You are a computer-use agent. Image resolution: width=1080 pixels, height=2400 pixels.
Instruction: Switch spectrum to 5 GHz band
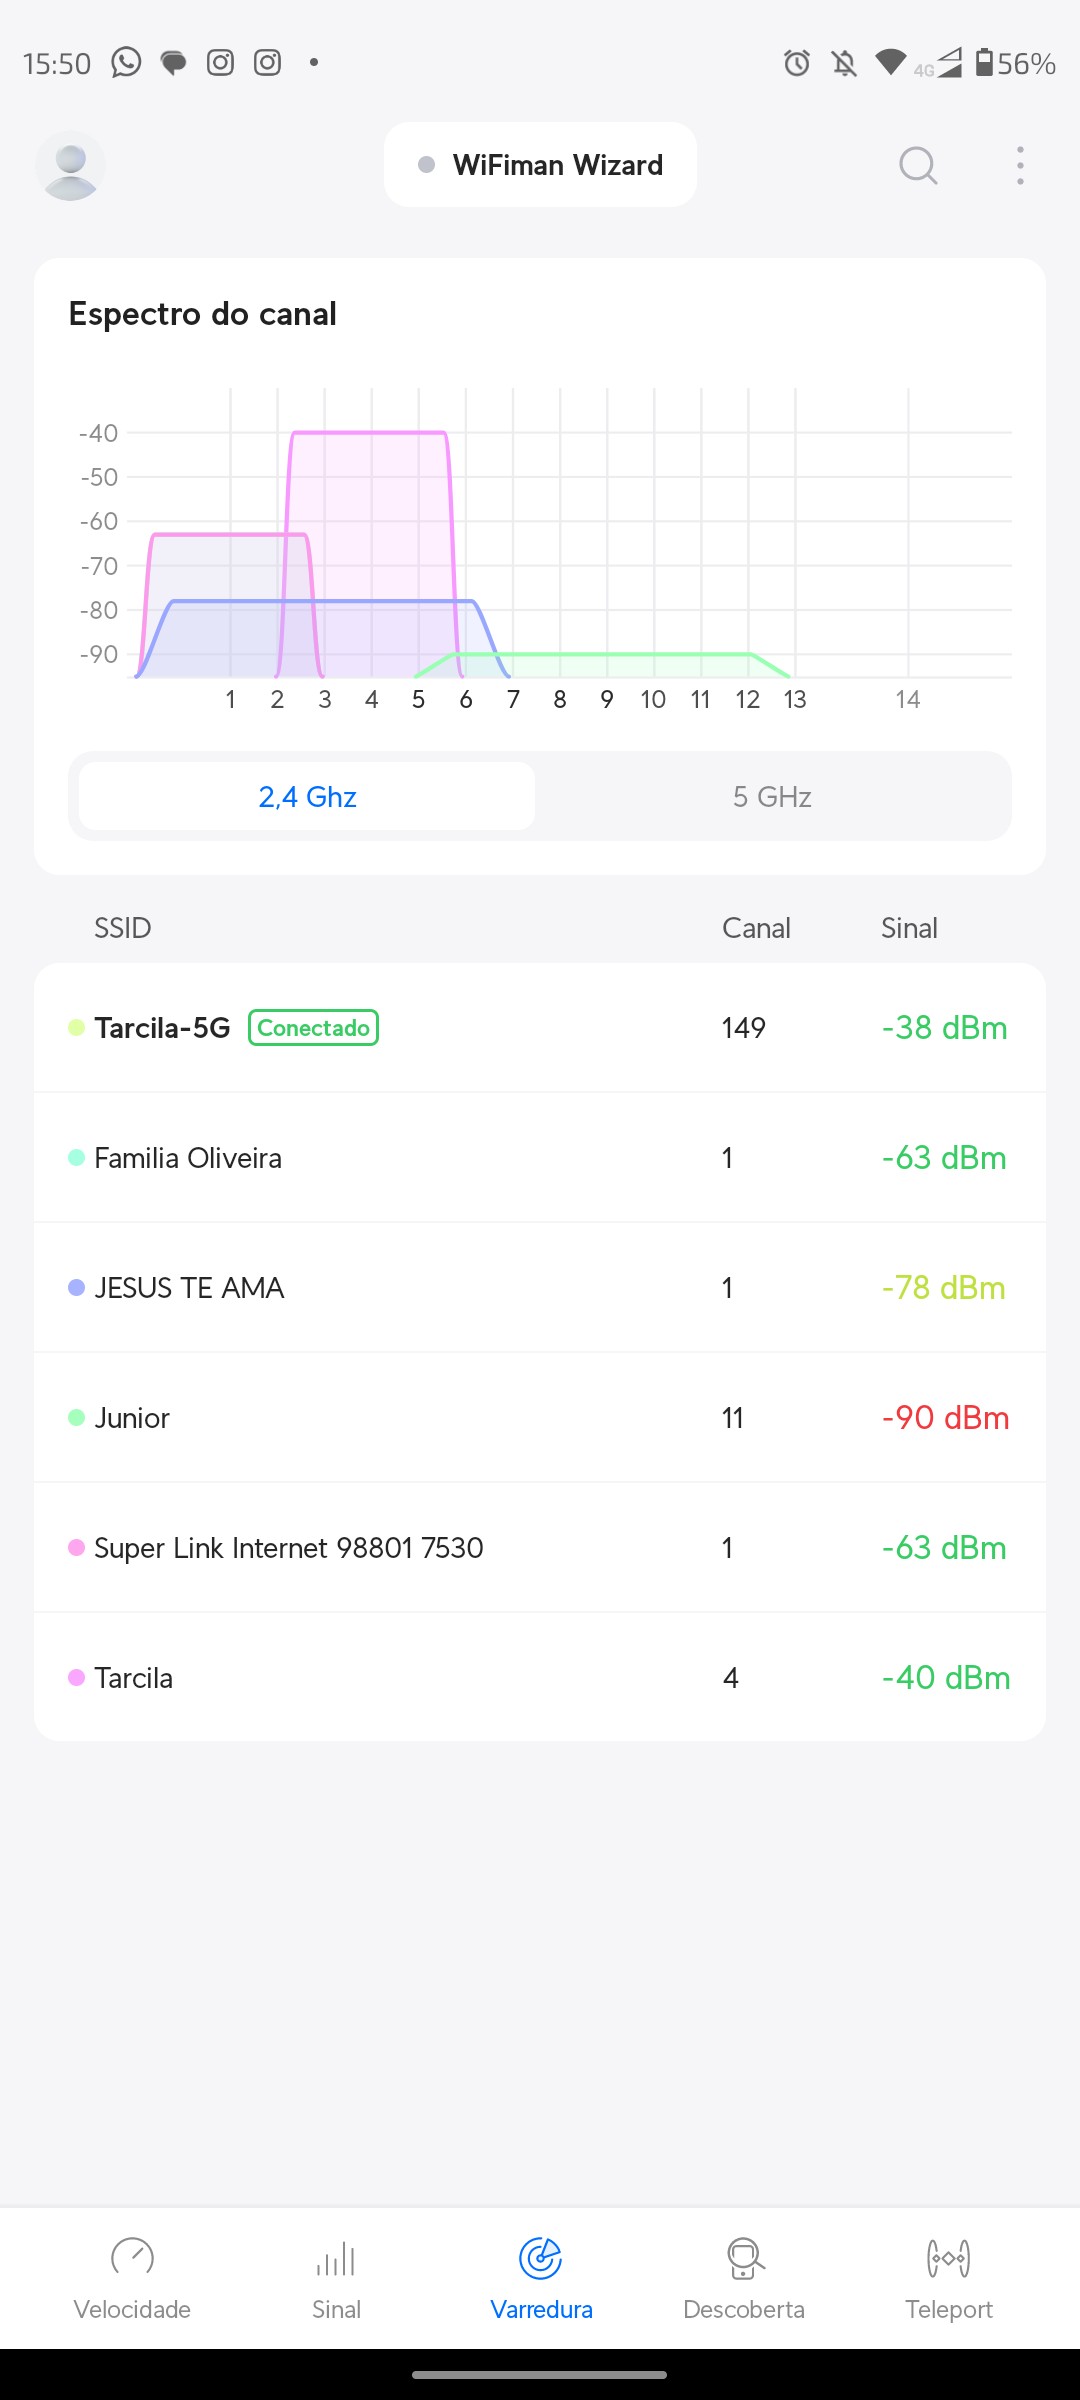click(x=772, y=797)
